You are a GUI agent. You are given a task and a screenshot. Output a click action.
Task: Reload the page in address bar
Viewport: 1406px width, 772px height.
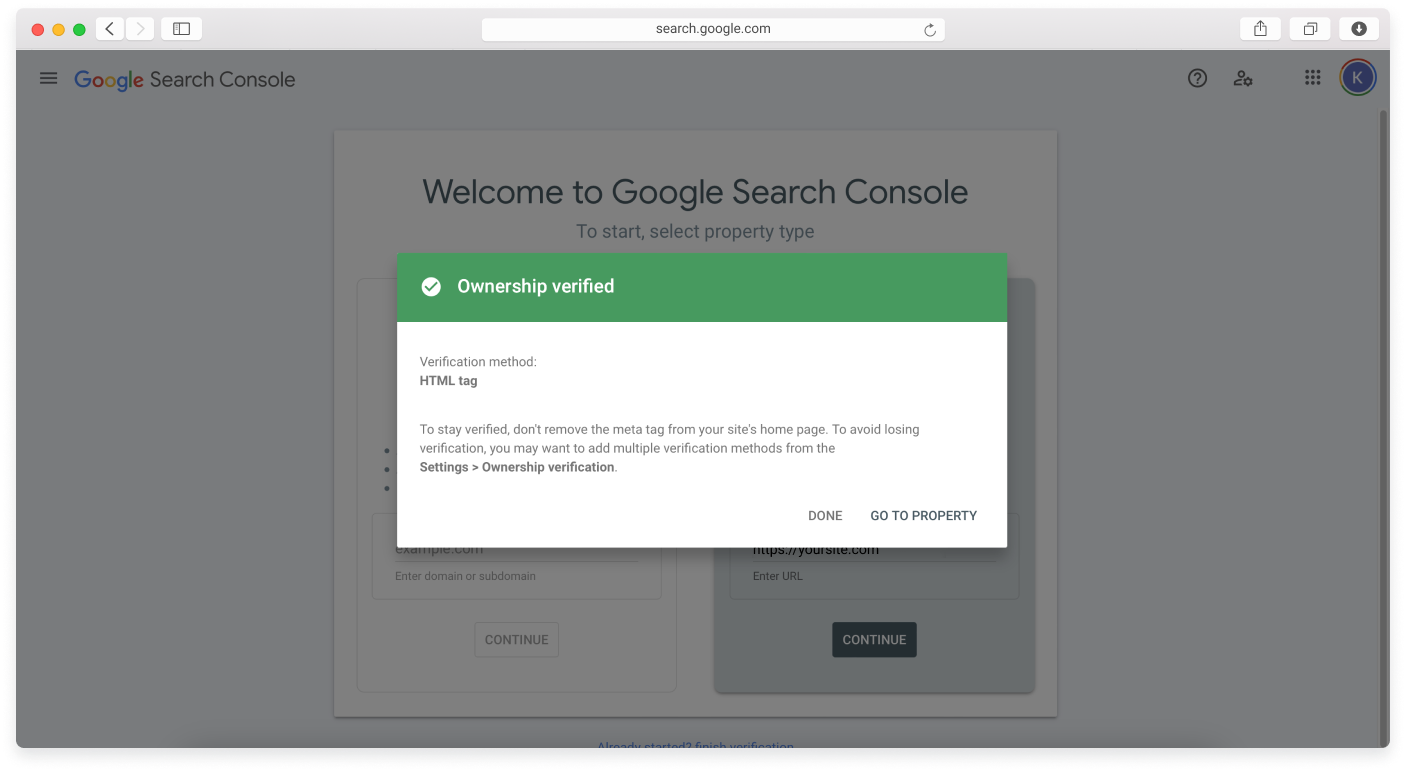pyautogui.click(x=930, y=30)
